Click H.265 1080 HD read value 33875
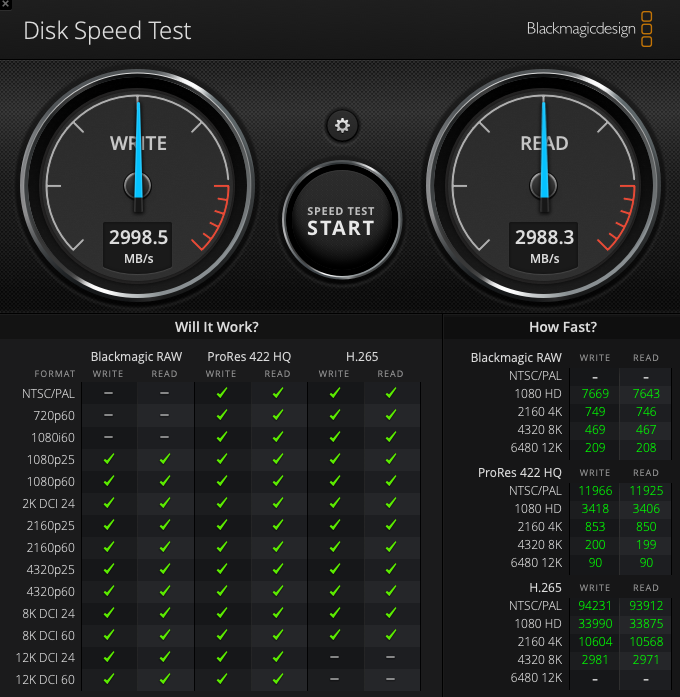680x697 pixels. (646, 624)
